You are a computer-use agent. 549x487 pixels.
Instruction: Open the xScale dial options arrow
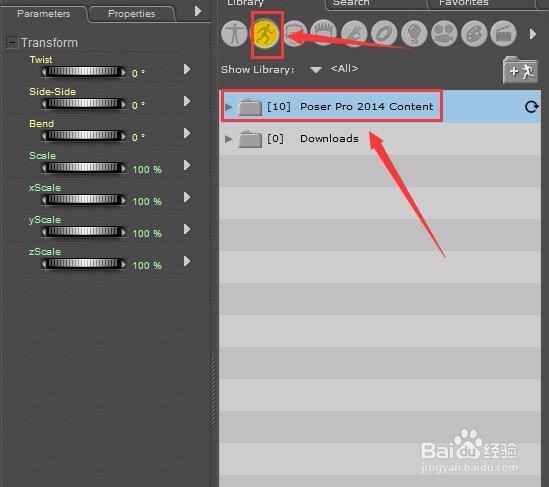187,197
